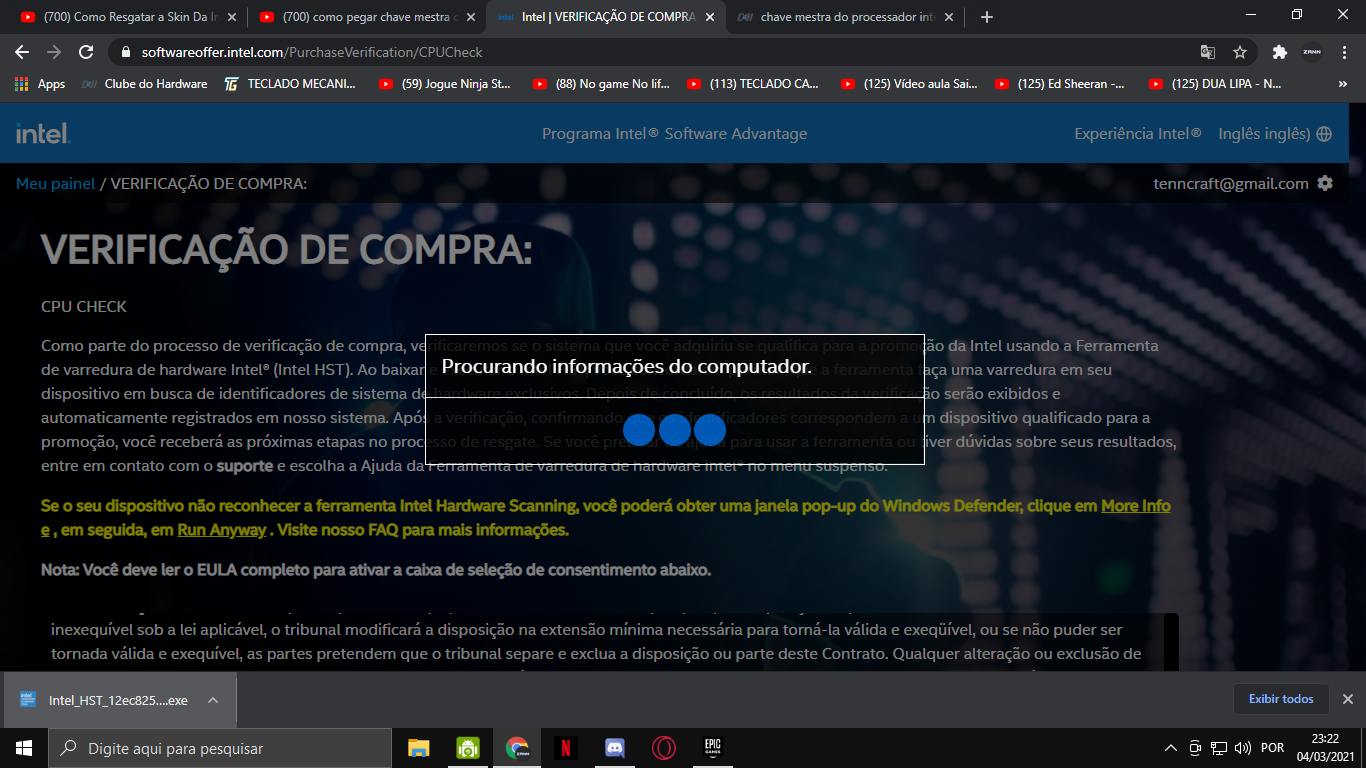Image resolution: width=1366 pixels, height=768 pixels.
Task: Open Jogue Ninja St... bookmark
Action: 445,84
